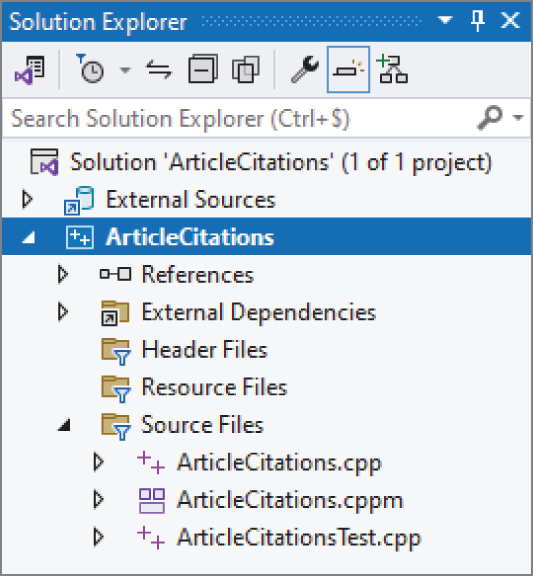Click the Collapse All toolbar icon
This screenshot has width=533, height=576.
(x=203, y=69)
